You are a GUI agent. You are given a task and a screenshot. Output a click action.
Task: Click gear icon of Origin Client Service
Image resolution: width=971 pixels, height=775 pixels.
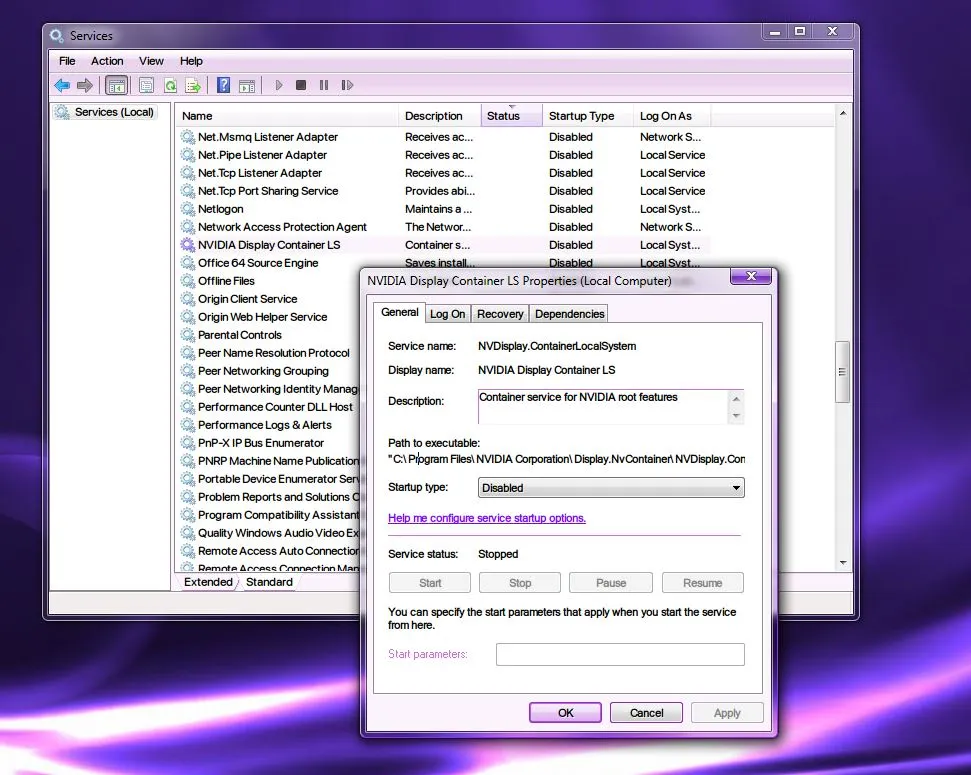click(x=188, y=299)
